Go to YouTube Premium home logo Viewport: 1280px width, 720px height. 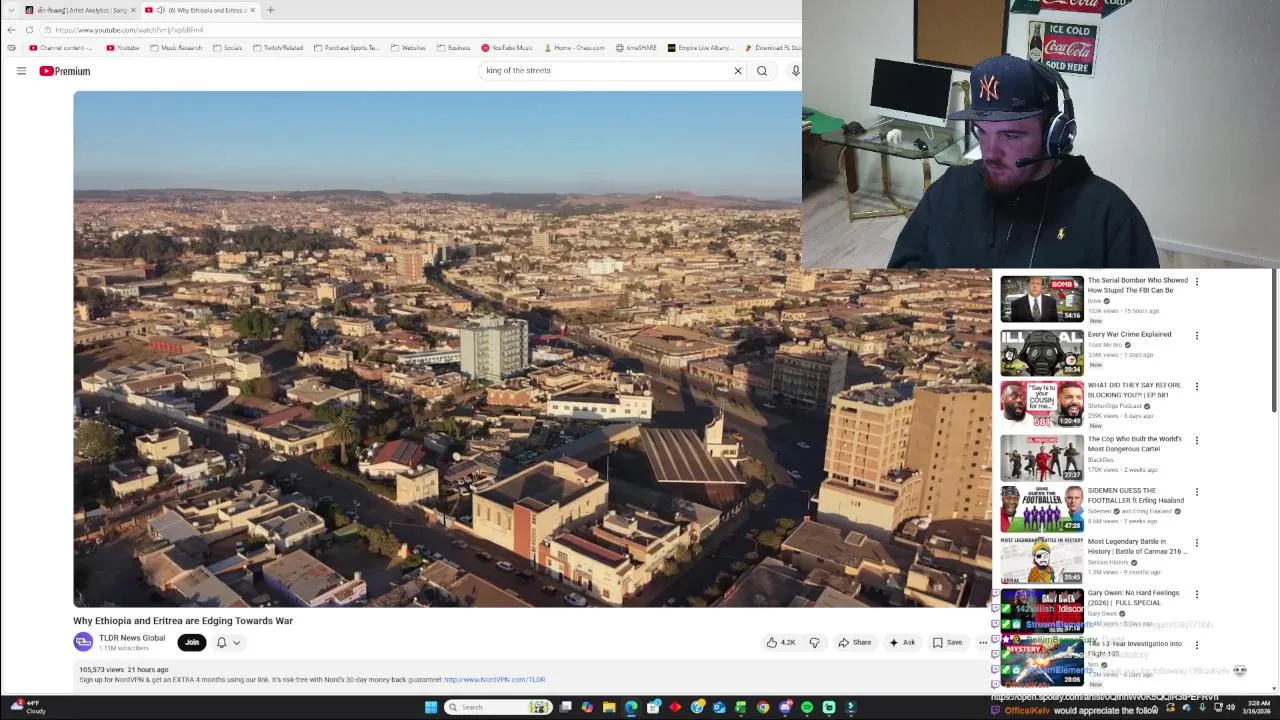[x=65, y=71]
